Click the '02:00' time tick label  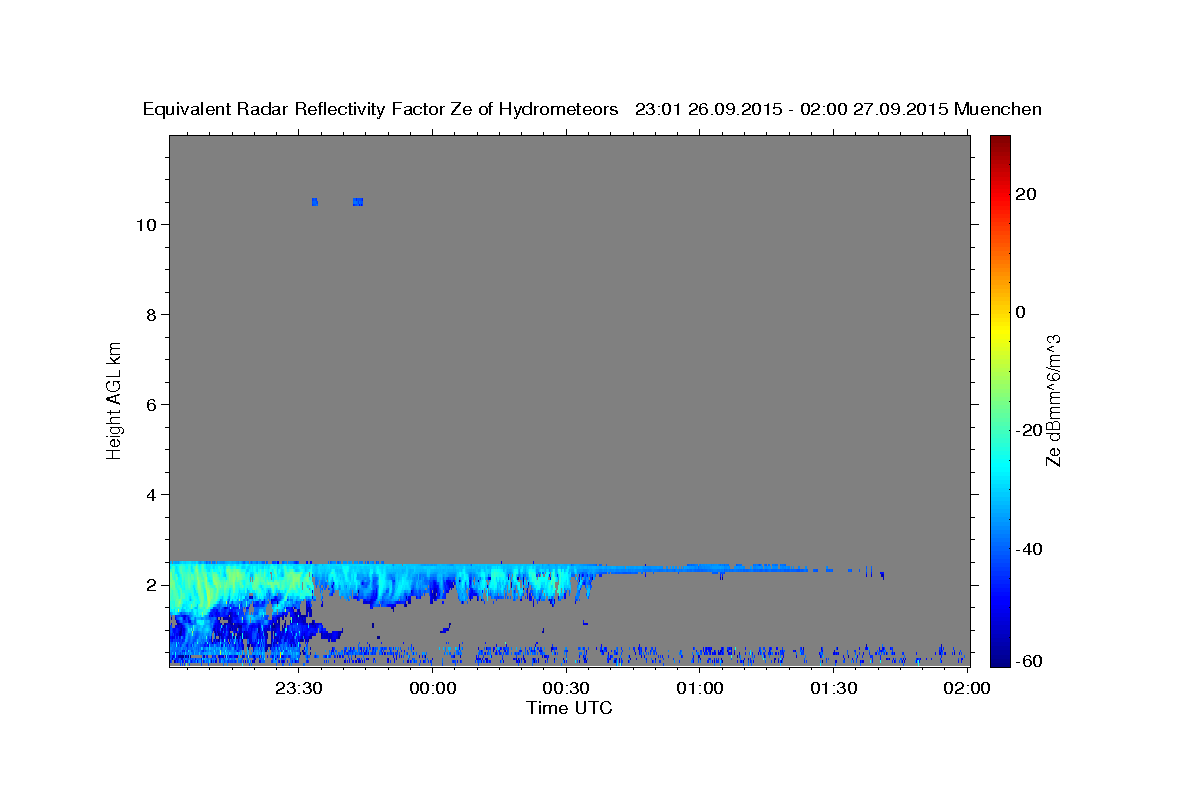(967, 688)
